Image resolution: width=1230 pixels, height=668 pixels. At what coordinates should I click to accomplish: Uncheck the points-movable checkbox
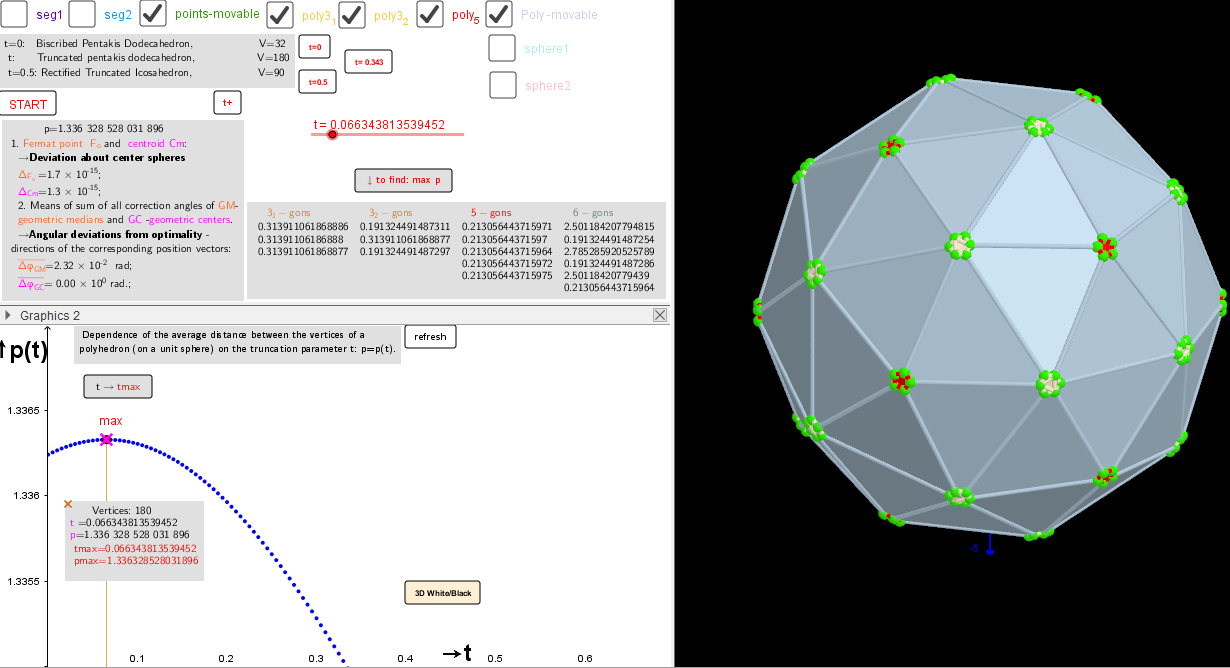click(x=153, y=14)
